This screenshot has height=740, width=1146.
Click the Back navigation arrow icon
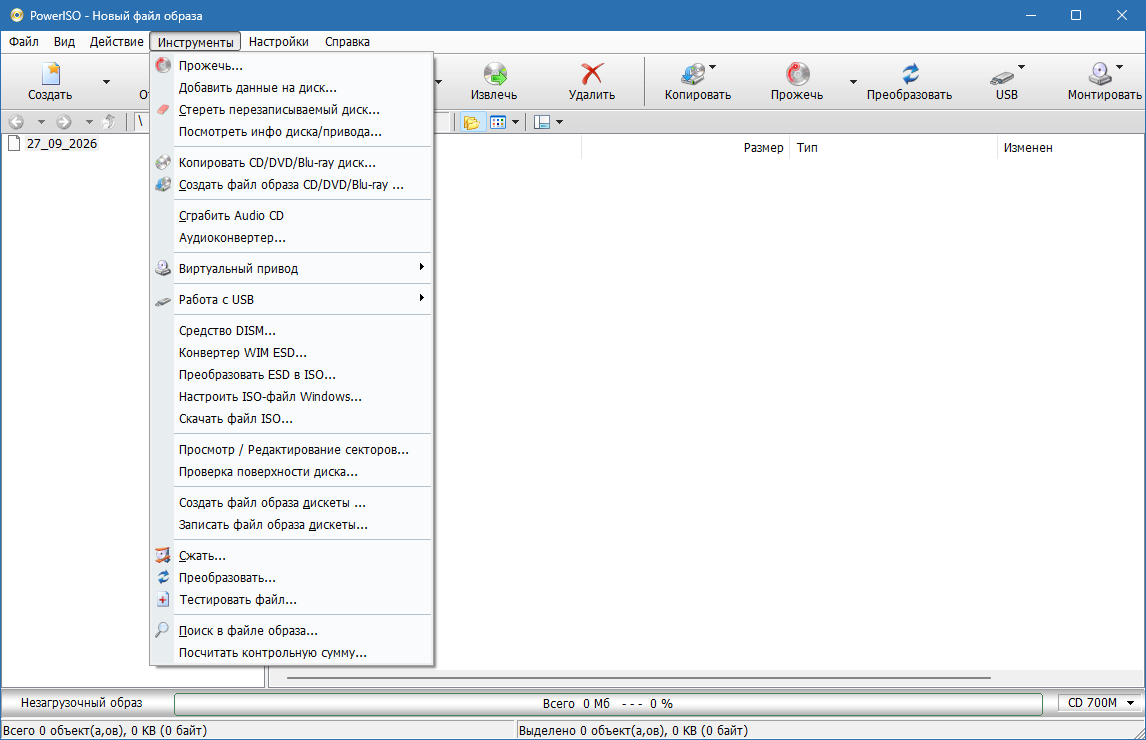[x=16, y=122]
